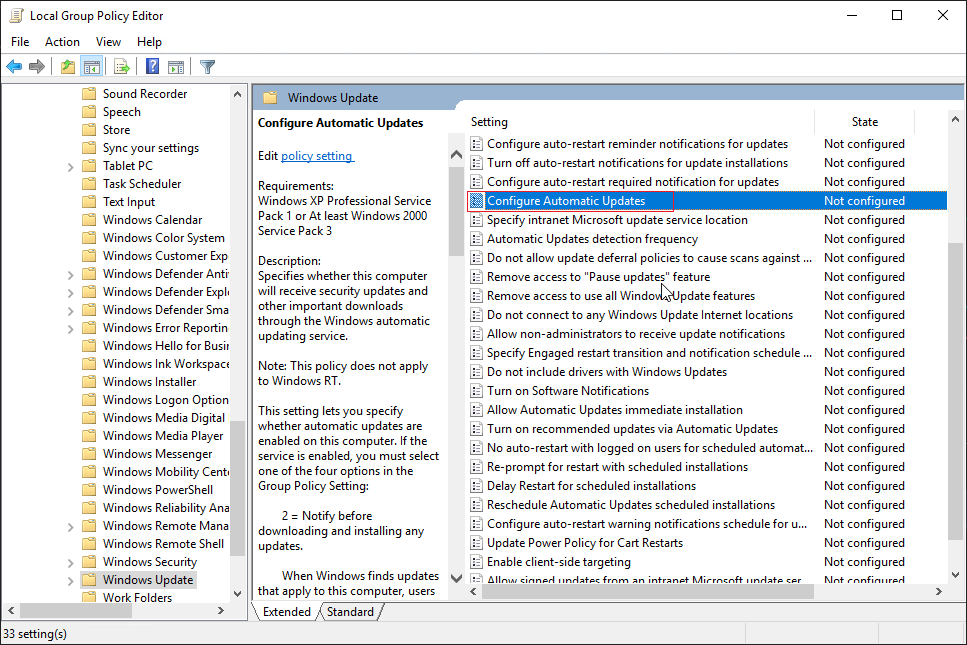Expand the Windows Defender Anti tree node
The height and width of the screenshot is (645, 967).
pyautogui.click(x=70, y=274)
